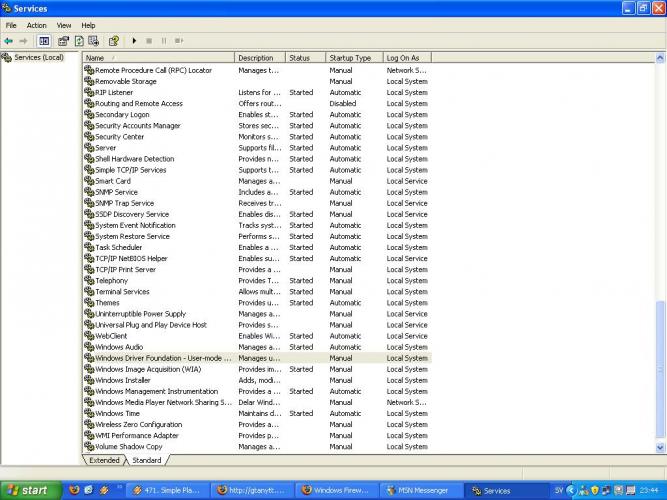Click the Refresh toolbar icon
Image resolution: width=667 pixels, height=500 pixels.
coord(78,41)
